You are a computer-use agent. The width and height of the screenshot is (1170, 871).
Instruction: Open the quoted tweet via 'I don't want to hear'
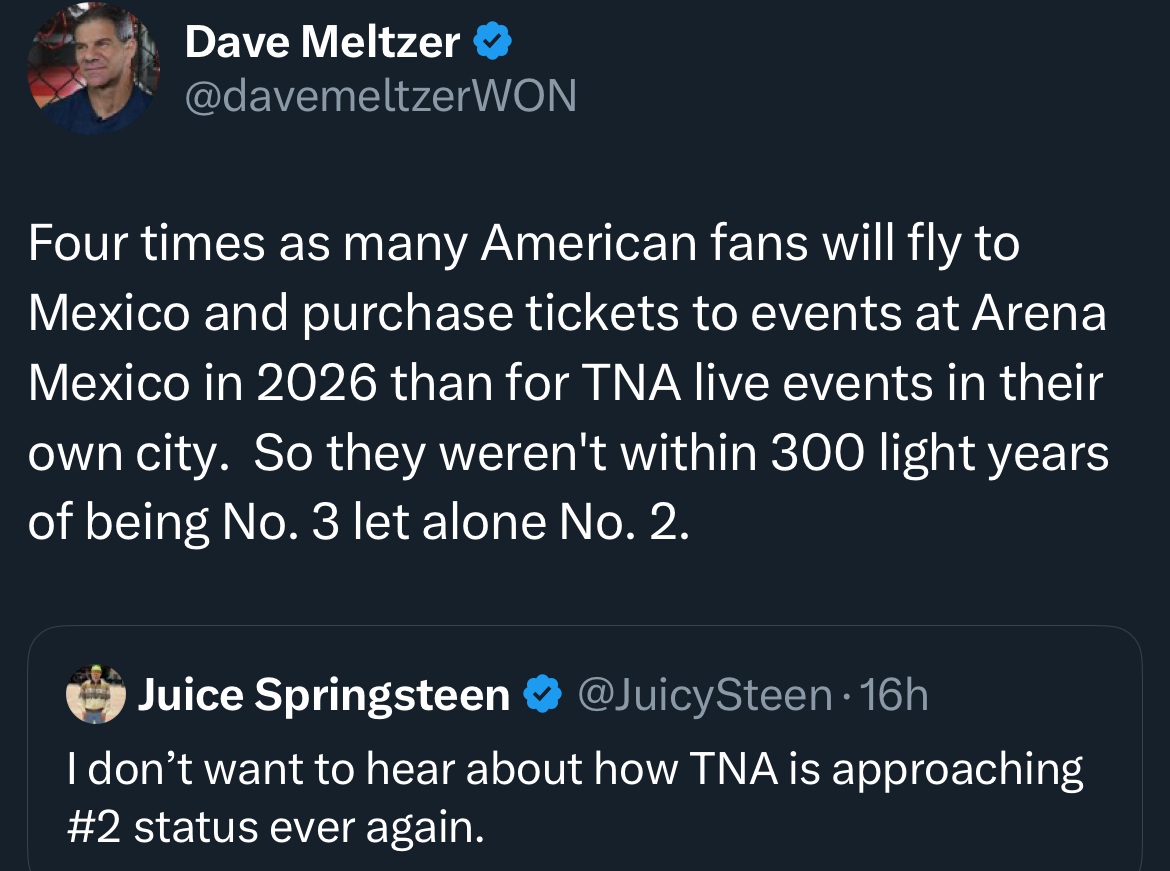(300, 770)
